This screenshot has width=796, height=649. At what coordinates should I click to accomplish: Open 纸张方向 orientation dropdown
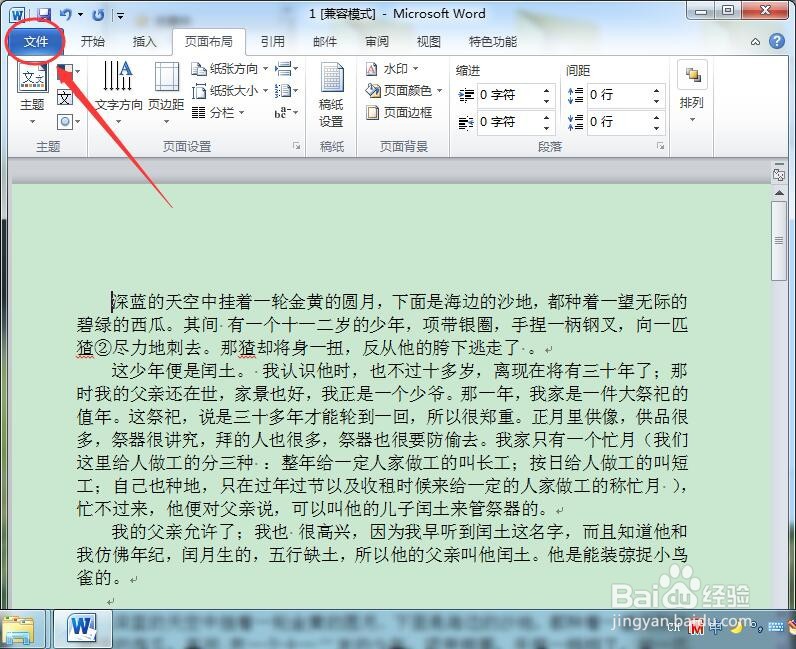click(x=229, y=69)
